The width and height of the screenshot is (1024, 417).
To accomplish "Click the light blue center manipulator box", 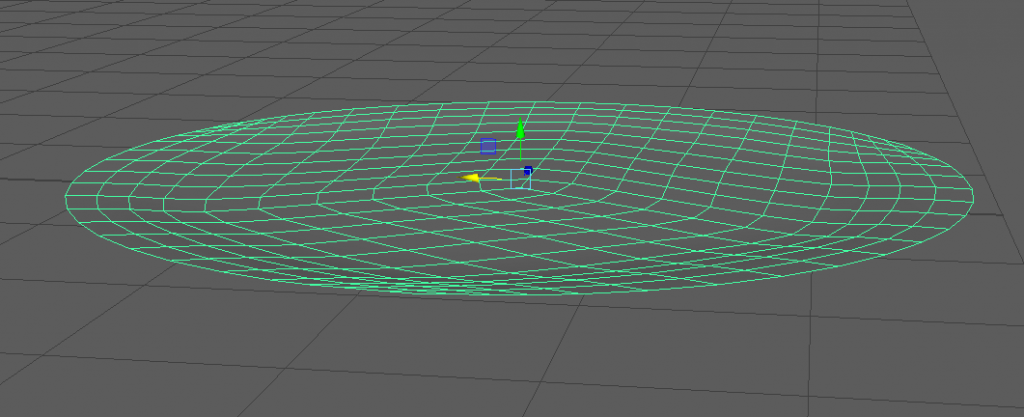I will click(519, 179).
